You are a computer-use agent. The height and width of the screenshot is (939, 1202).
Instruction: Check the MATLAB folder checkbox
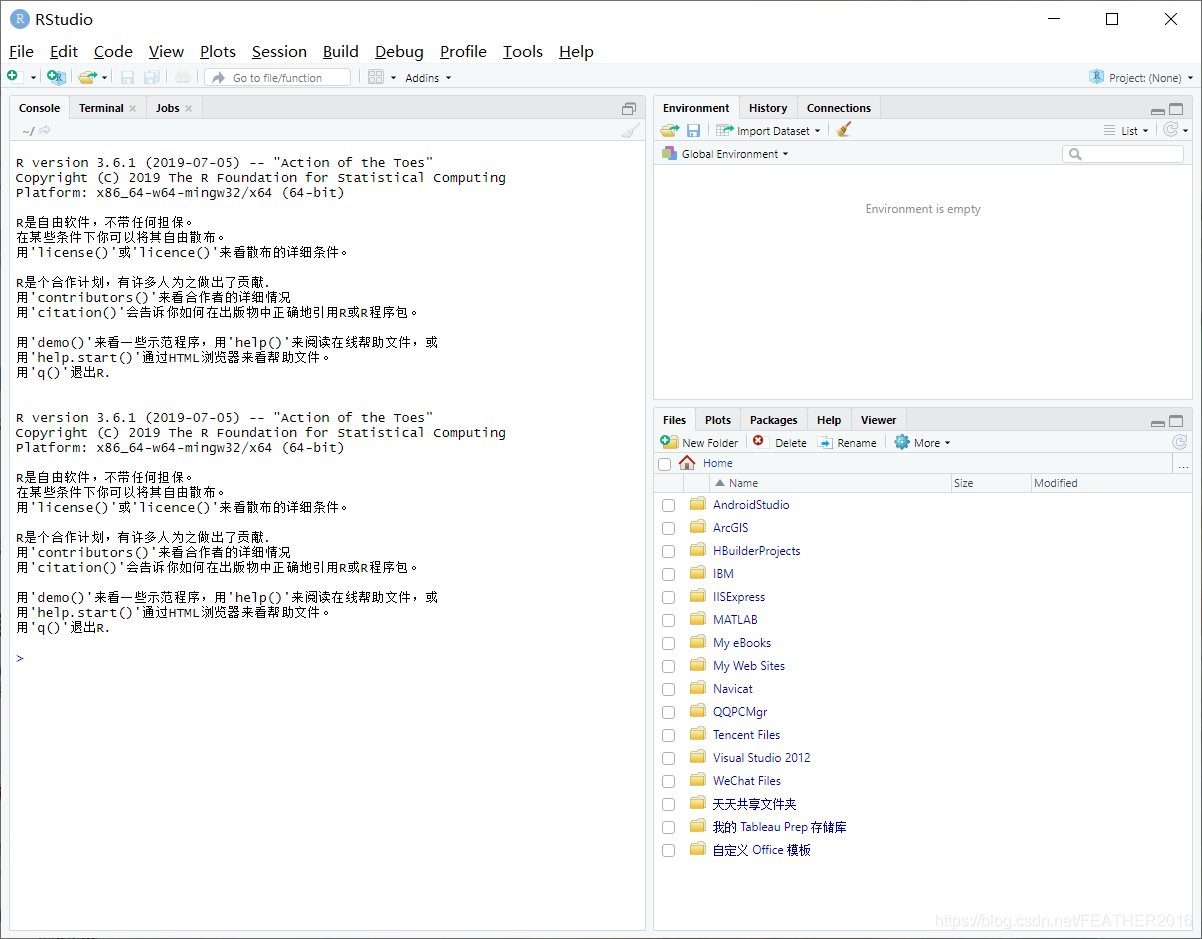[x=668, y=620]
